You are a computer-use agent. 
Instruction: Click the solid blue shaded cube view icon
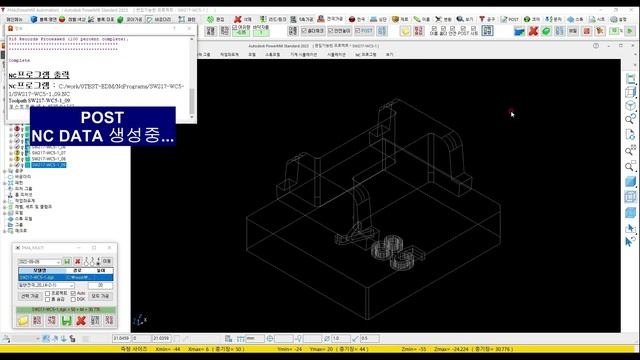(631, 182)
